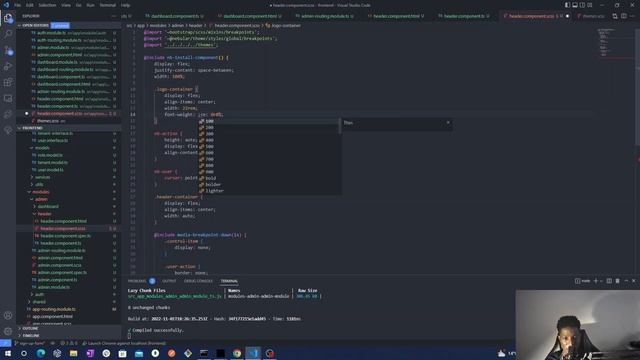This screenshot has width=640, height=360.
Task: Open header.component.html in the file tree
Action: [x=63, y=221]
